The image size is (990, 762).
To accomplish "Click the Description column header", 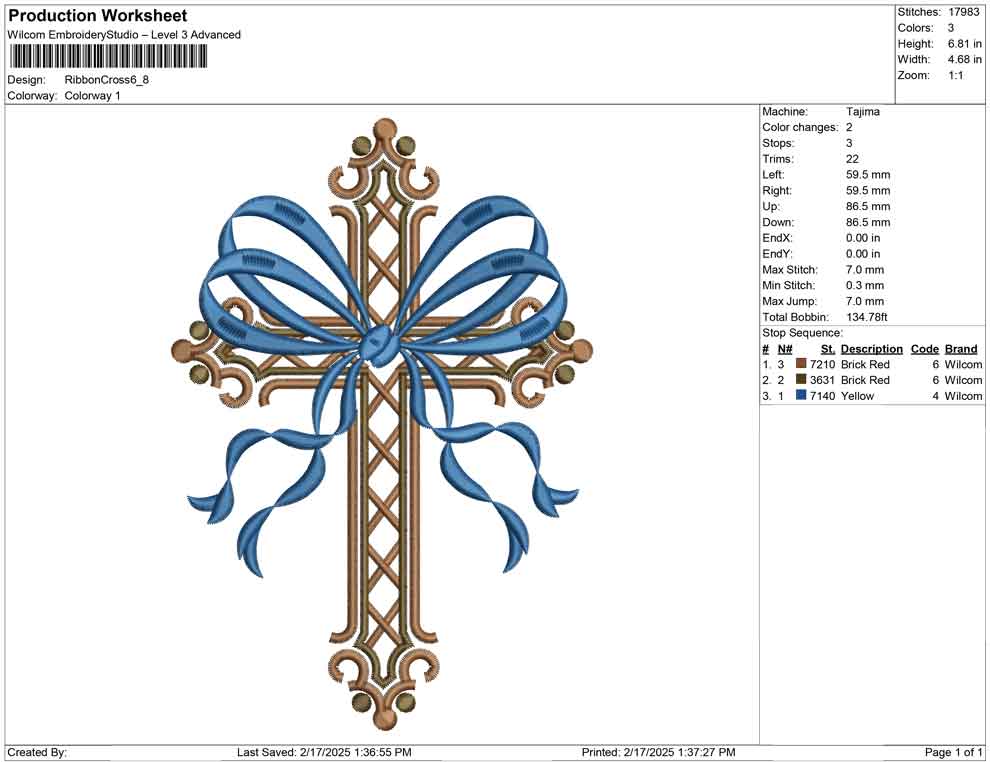I will pos(871,348).
